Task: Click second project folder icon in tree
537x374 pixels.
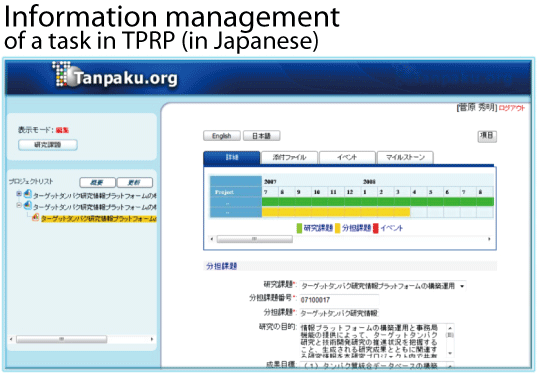Action: pos(28,205)
